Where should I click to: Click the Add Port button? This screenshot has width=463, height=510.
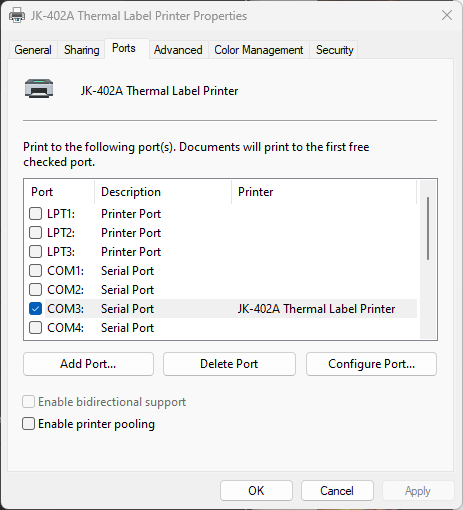point(88,364)
